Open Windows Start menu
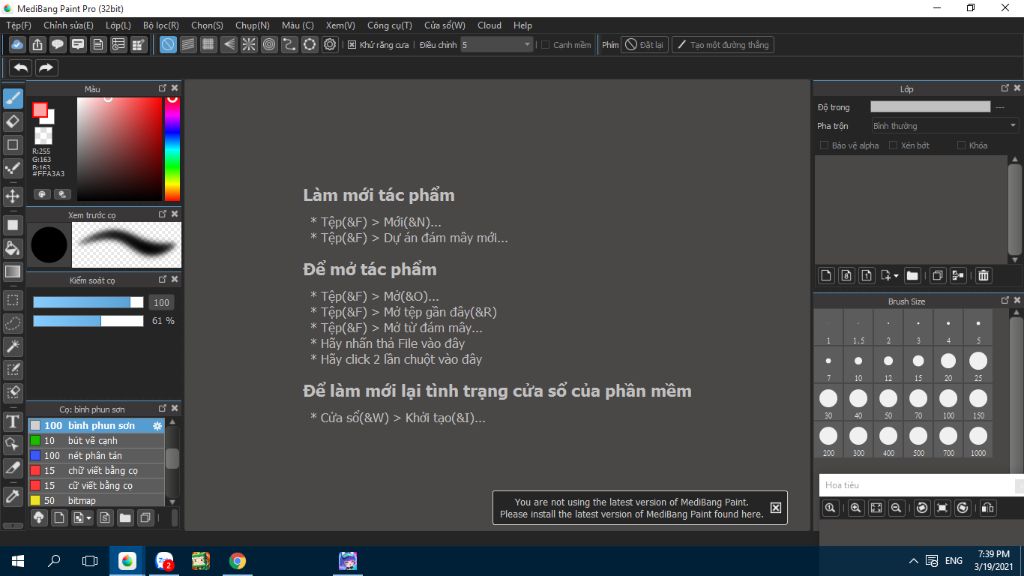 (x=18, y=561)
